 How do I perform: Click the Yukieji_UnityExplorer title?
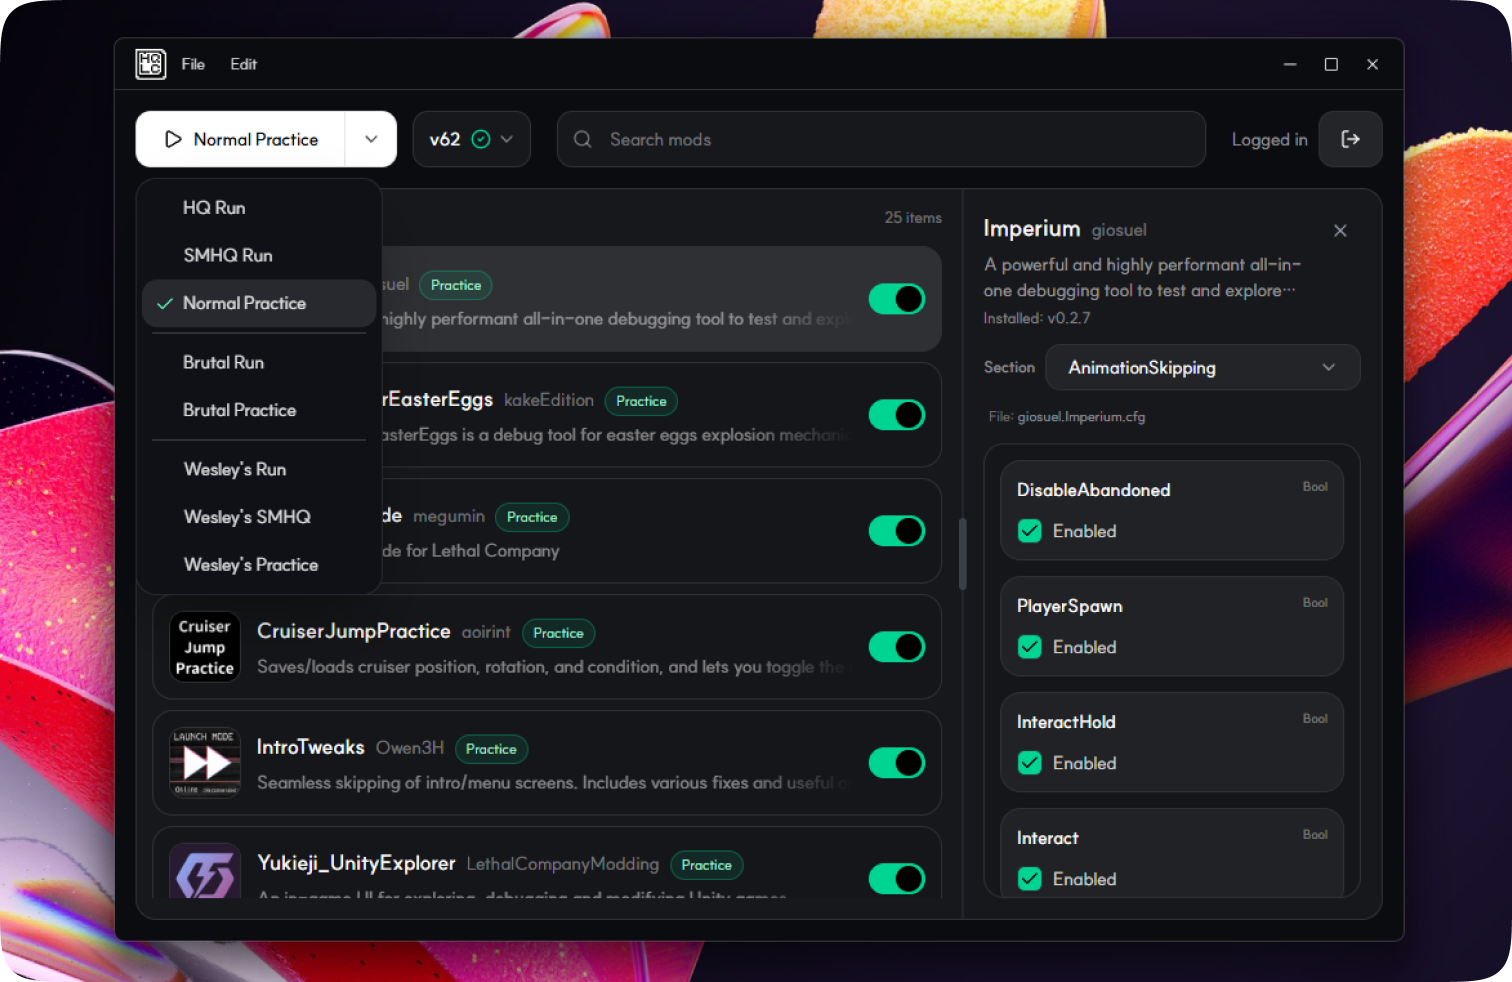pyautogui.click(x=356, y=863)
